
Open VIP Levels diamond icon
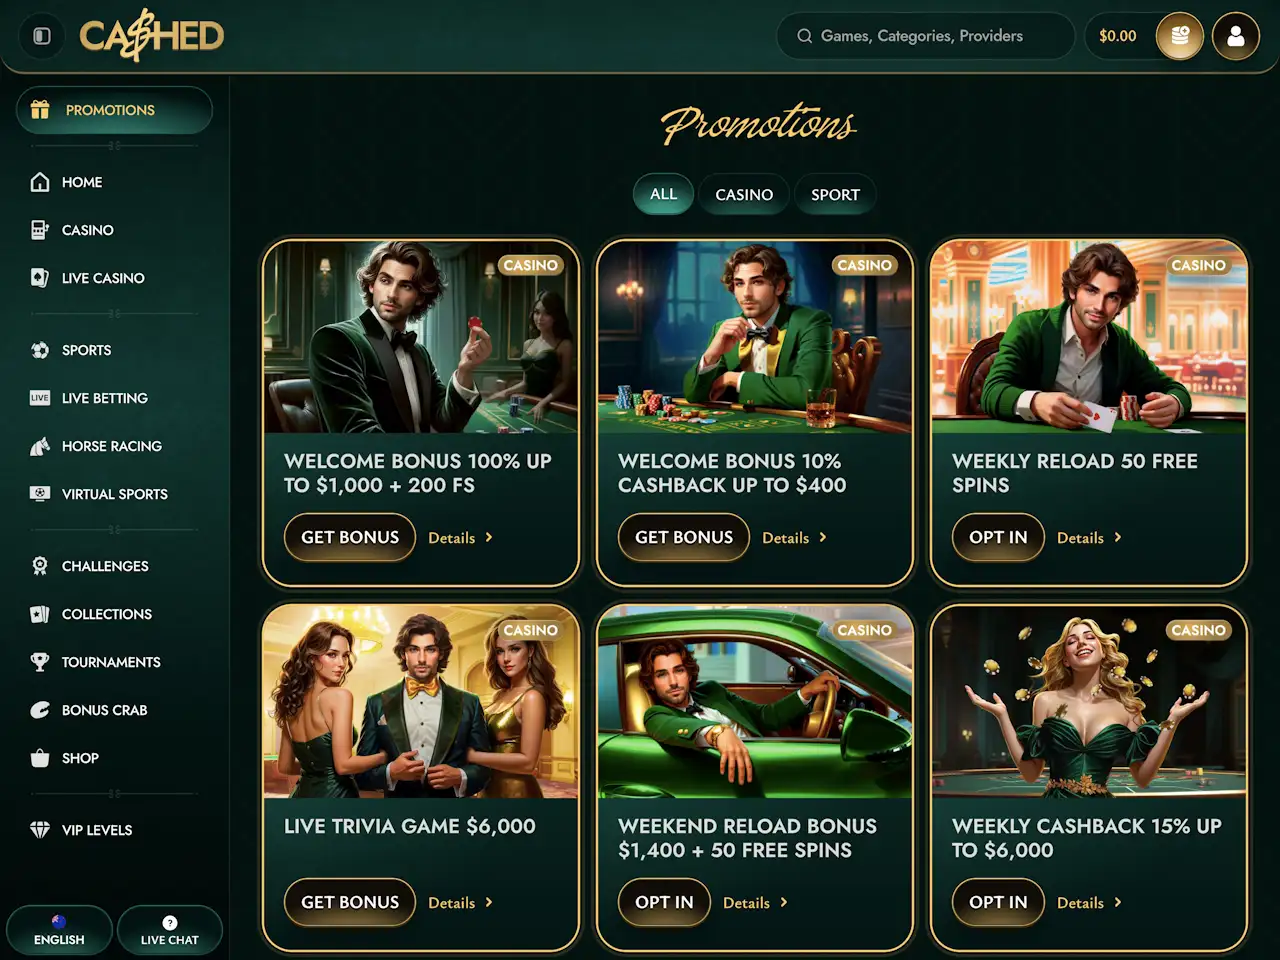click(40, 830)
